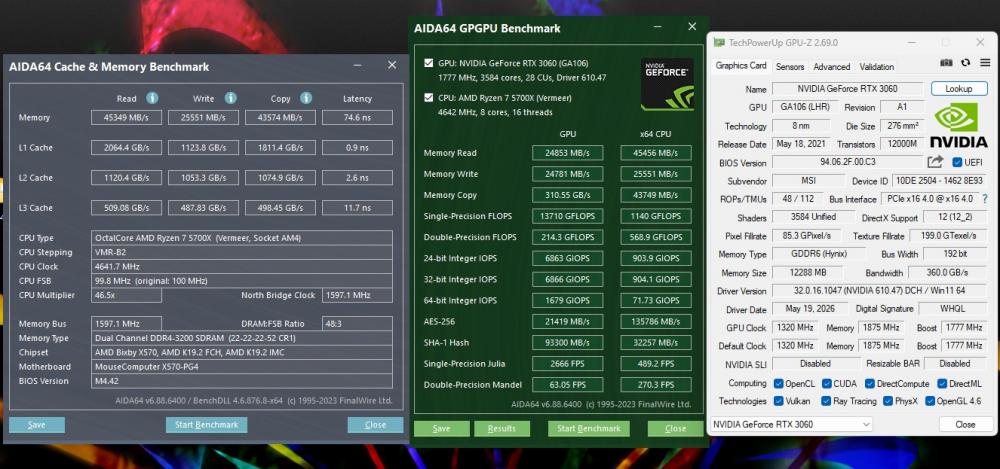Click the Memory Latency value 74.6 ns
The width and height of the screenshot is (1000, 469).
pos(357,117)
